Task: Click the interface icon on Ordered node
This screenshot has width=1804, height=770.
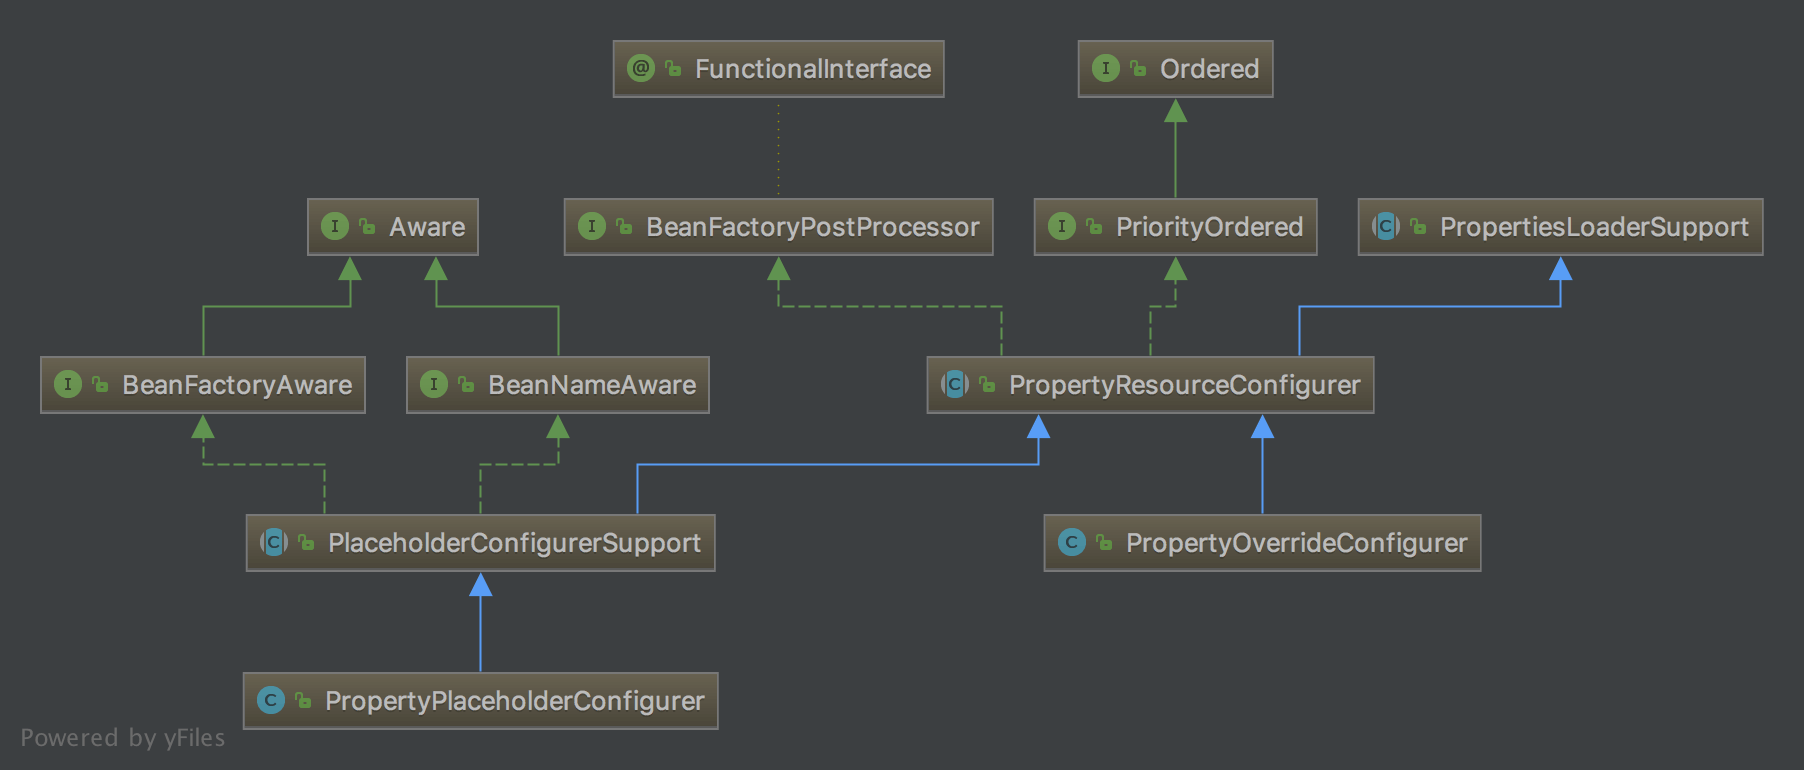Action: pos(1105,68)
